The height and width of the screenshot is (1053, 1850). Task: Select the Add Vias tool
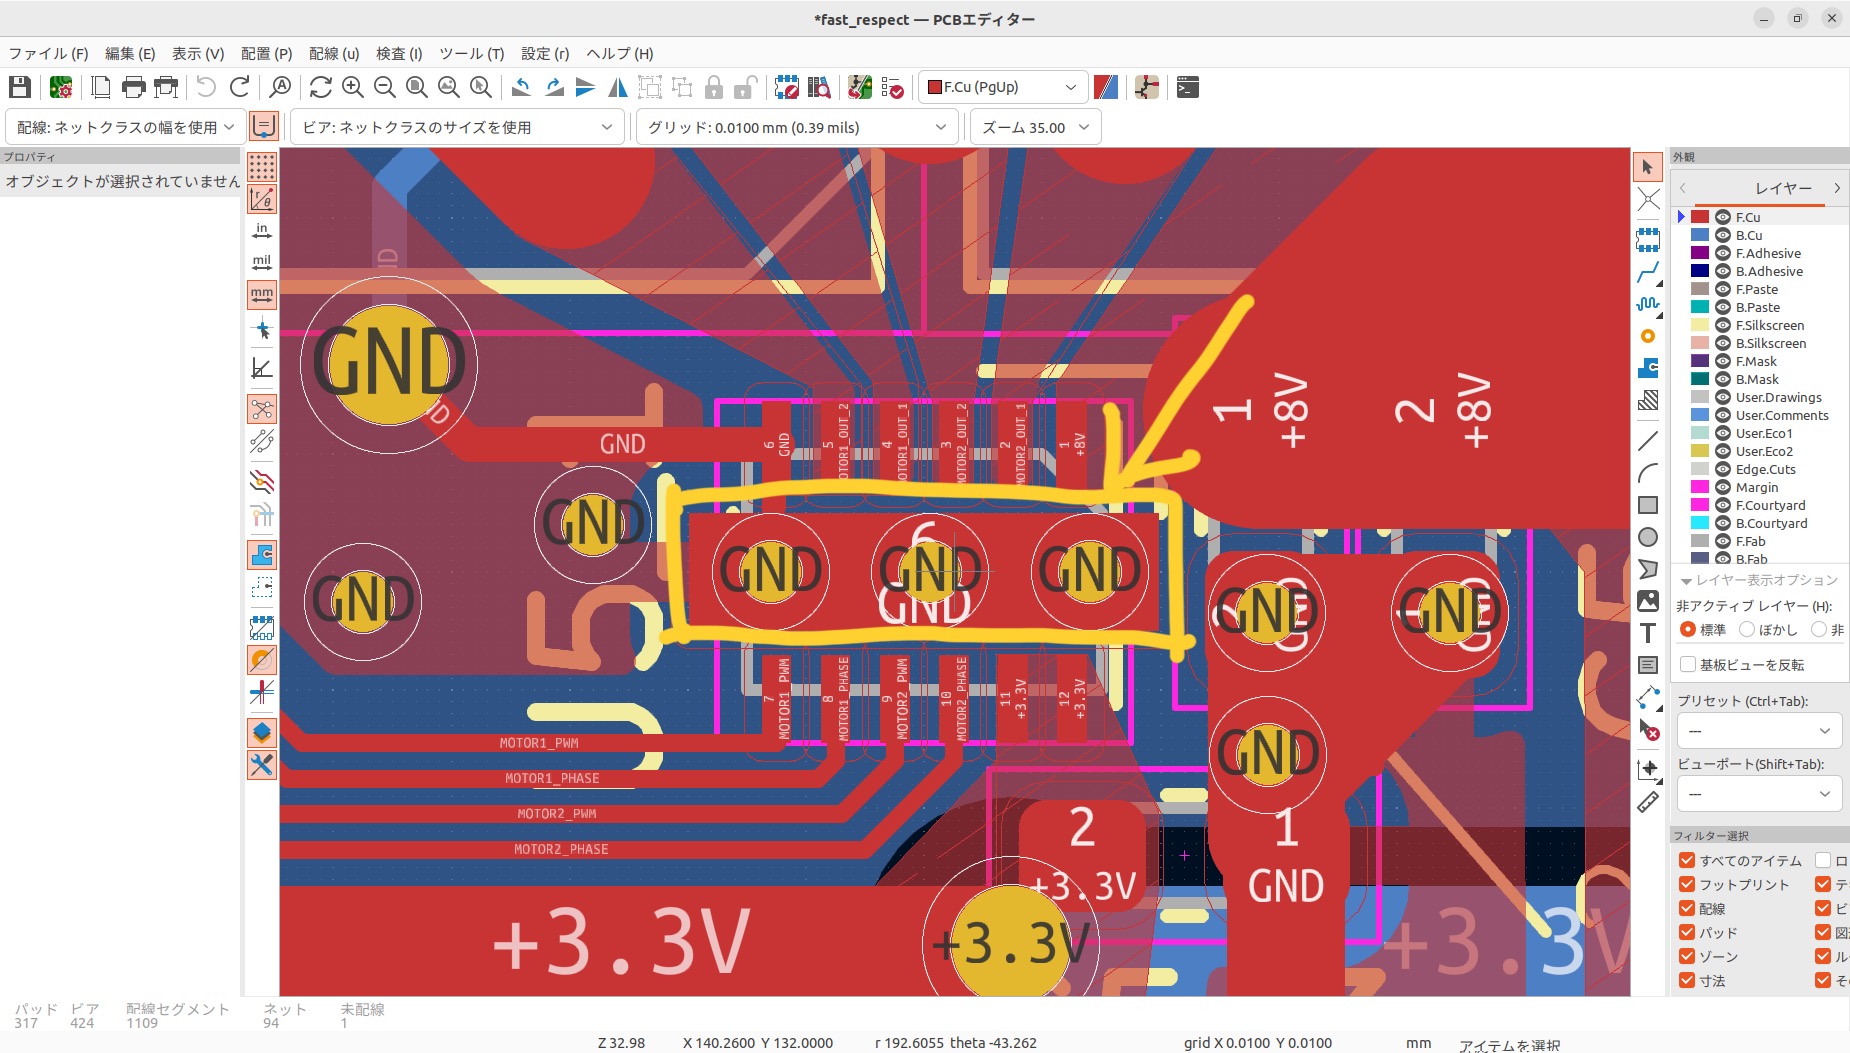coord(1648,336)
